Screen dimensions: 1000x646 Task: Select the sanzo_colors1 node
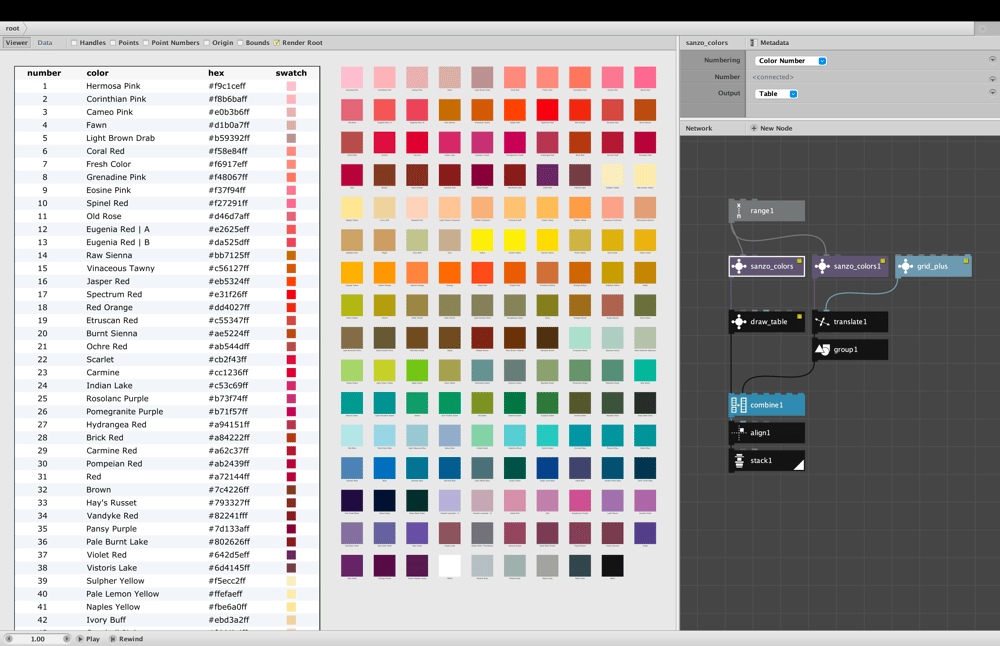coord(850,266)
